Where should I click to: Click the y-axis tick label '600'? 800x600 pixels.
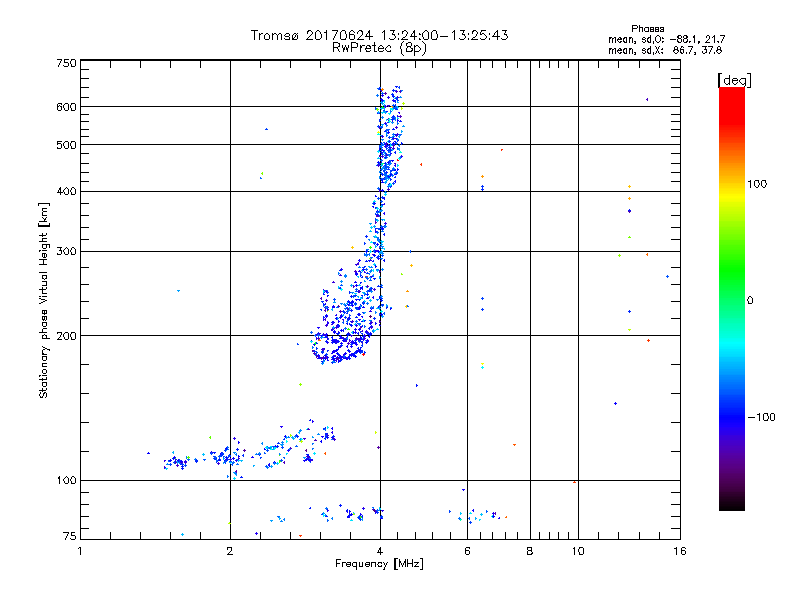click(x=66, y=107)
